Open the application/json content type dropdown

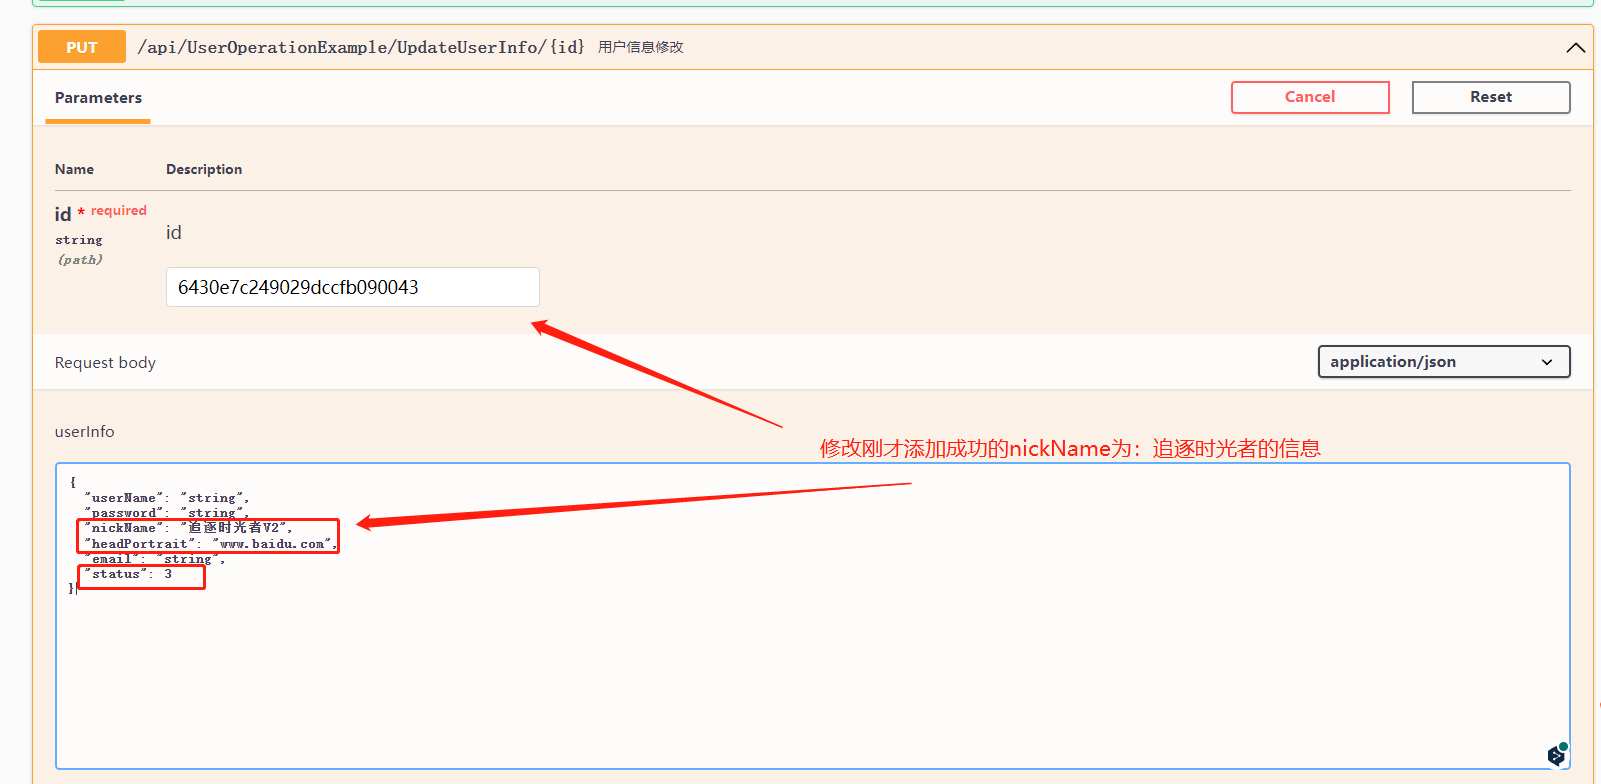[x=1444, y=361]
